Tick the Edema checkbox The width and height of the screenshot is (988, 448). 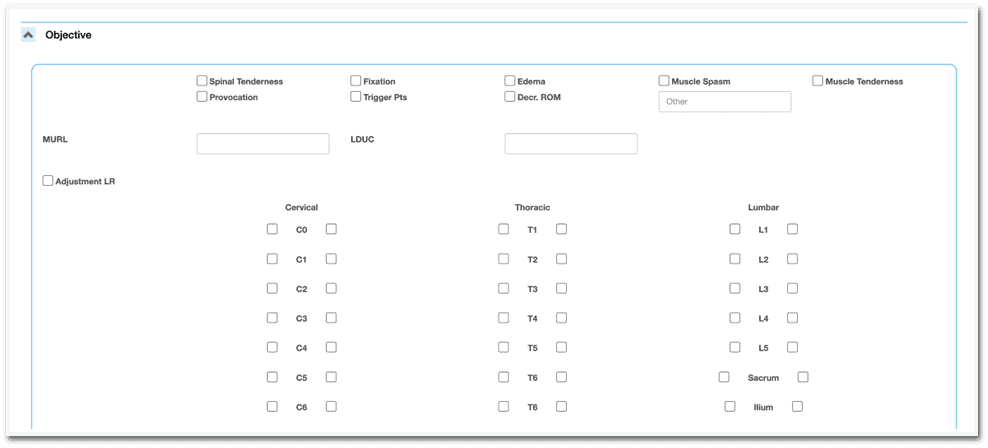510,81
